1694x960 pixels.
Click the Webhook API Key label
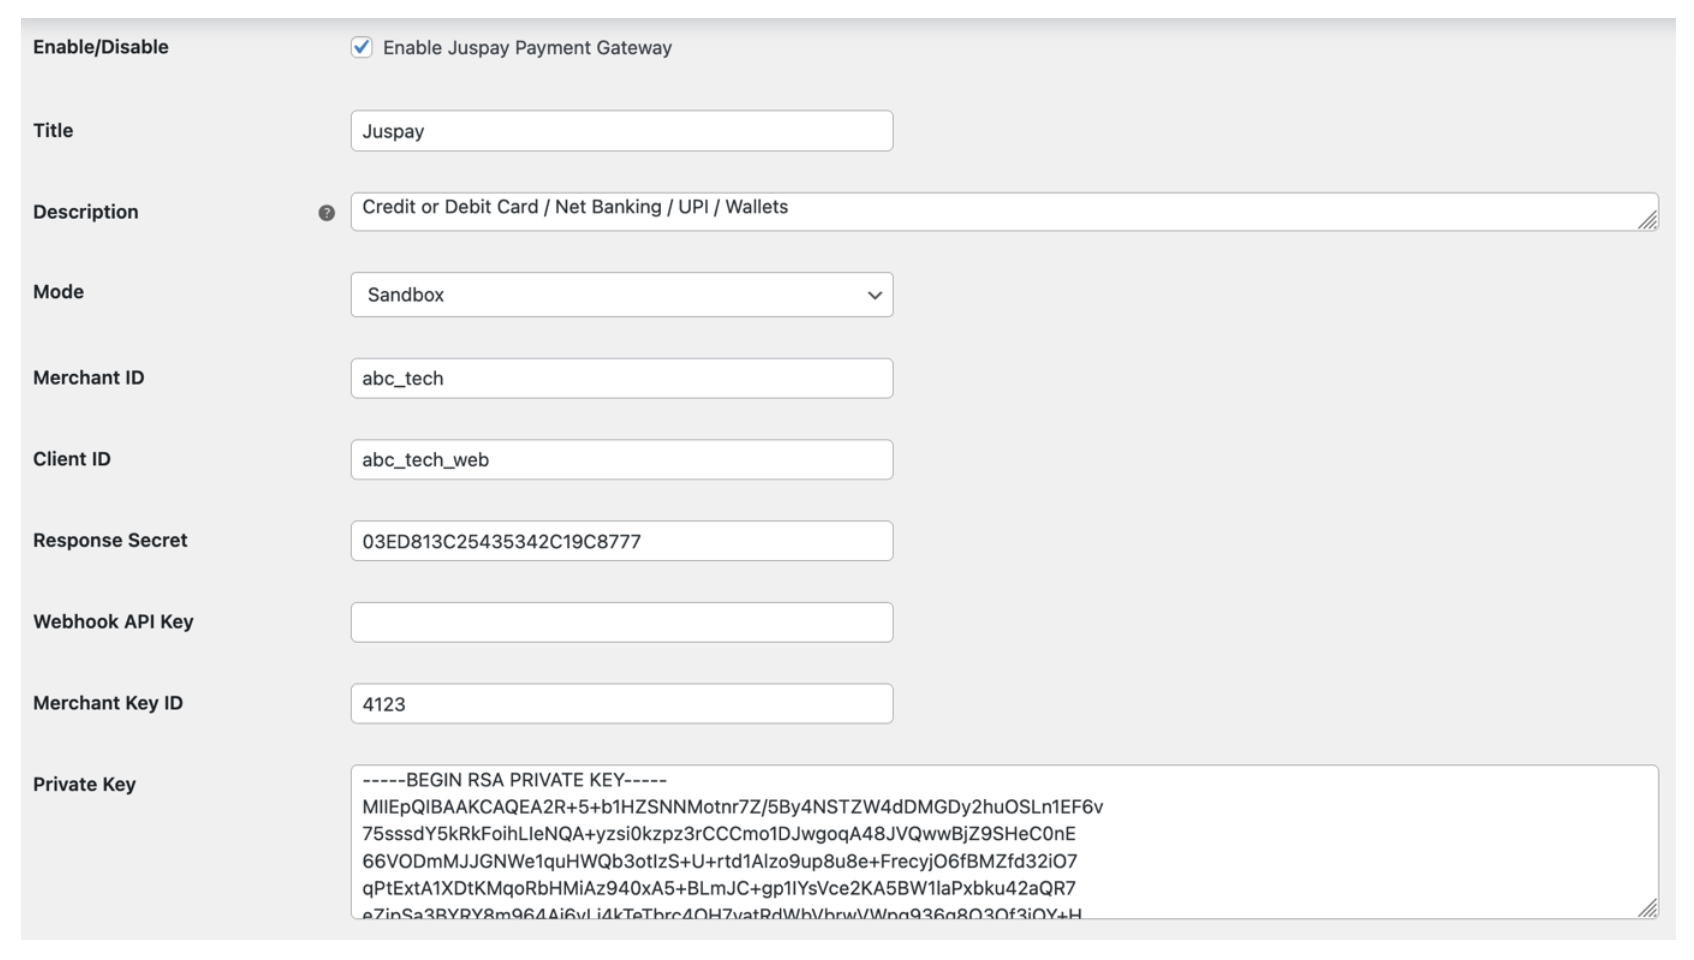(x=113, y=621)
